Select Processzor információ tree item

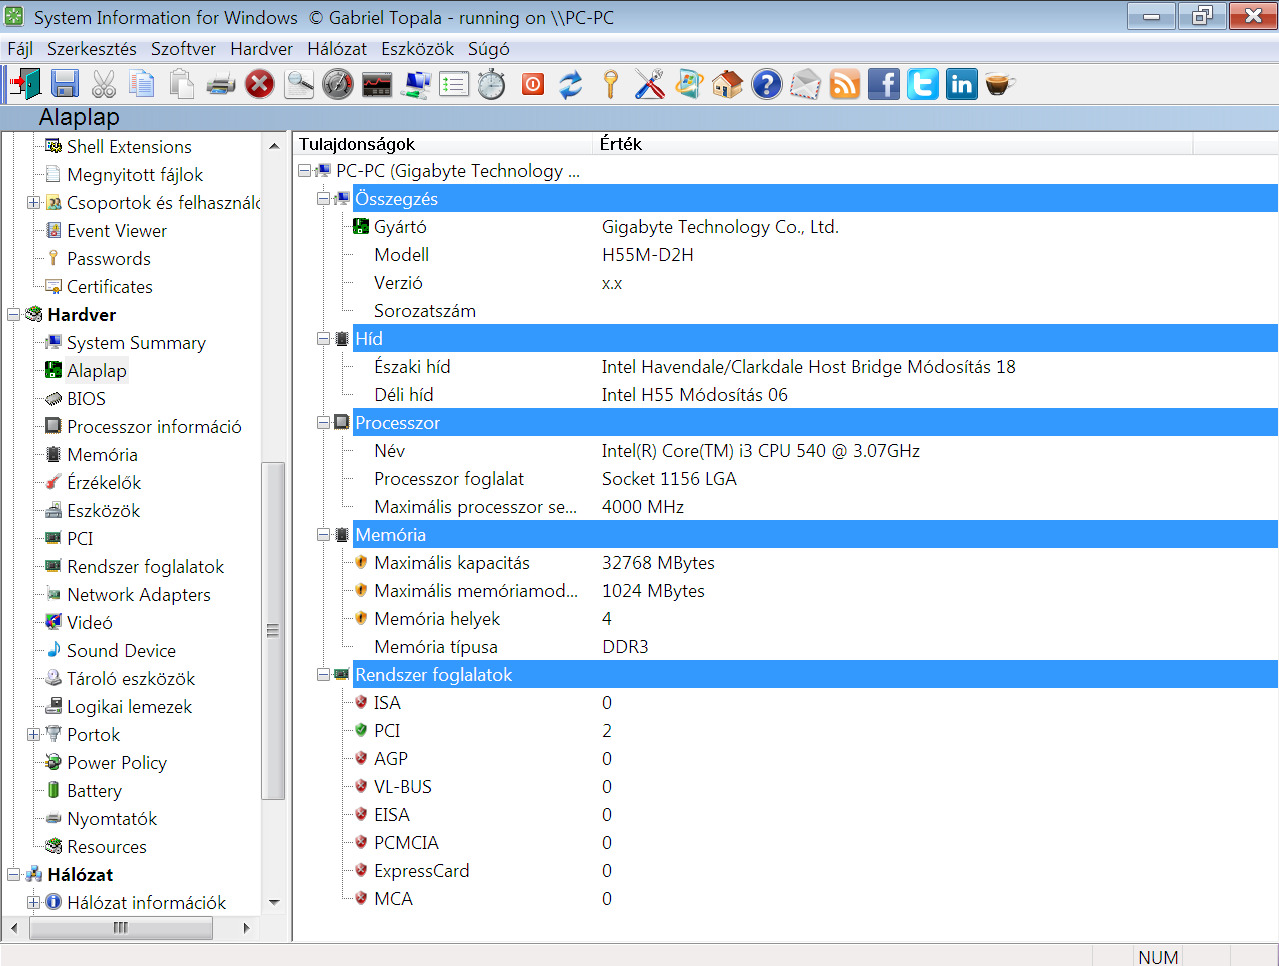pyautogui.click(x=154, y=427)
